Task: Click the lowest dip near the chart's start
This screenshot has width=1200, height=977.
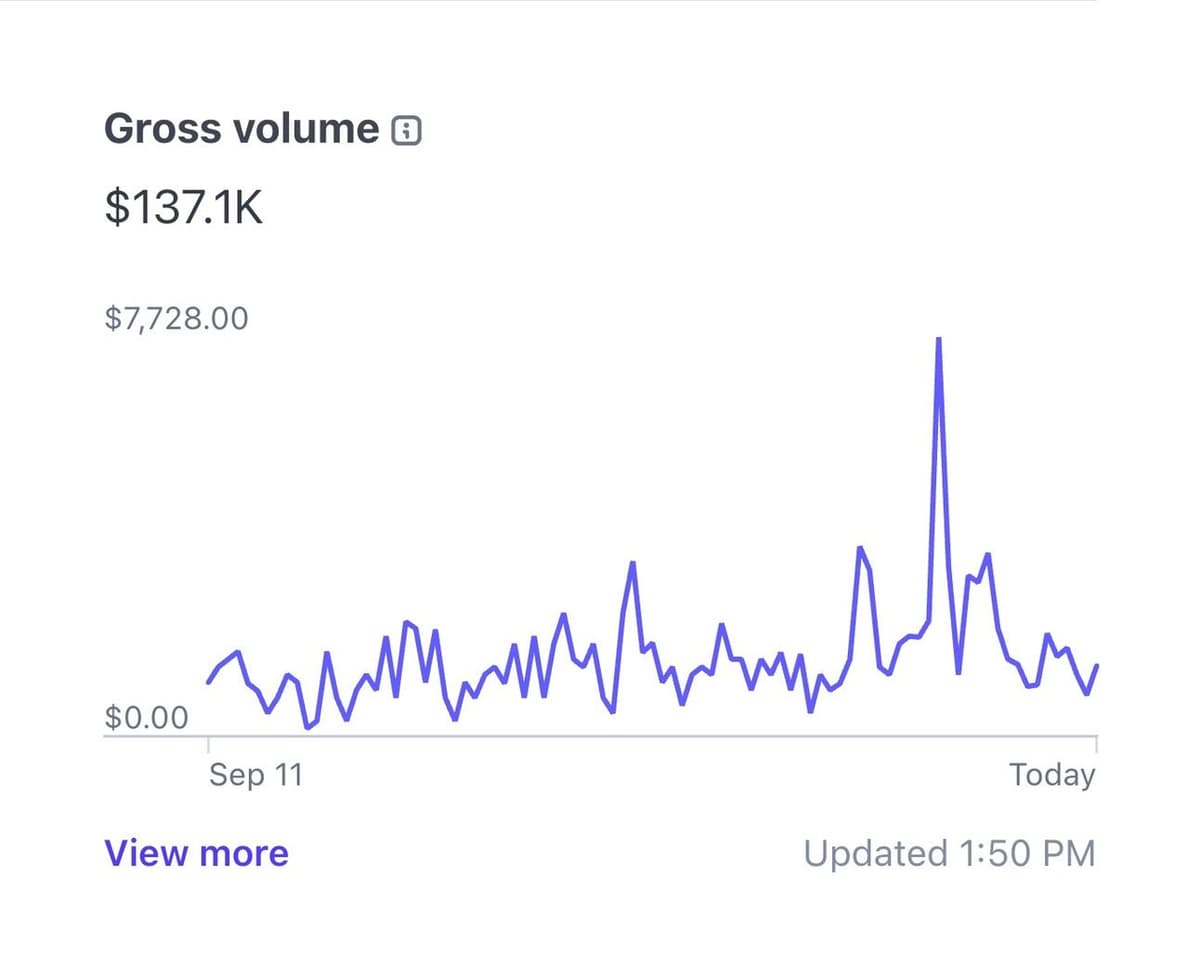Action: pyautogui.click(x=307, y=727)
